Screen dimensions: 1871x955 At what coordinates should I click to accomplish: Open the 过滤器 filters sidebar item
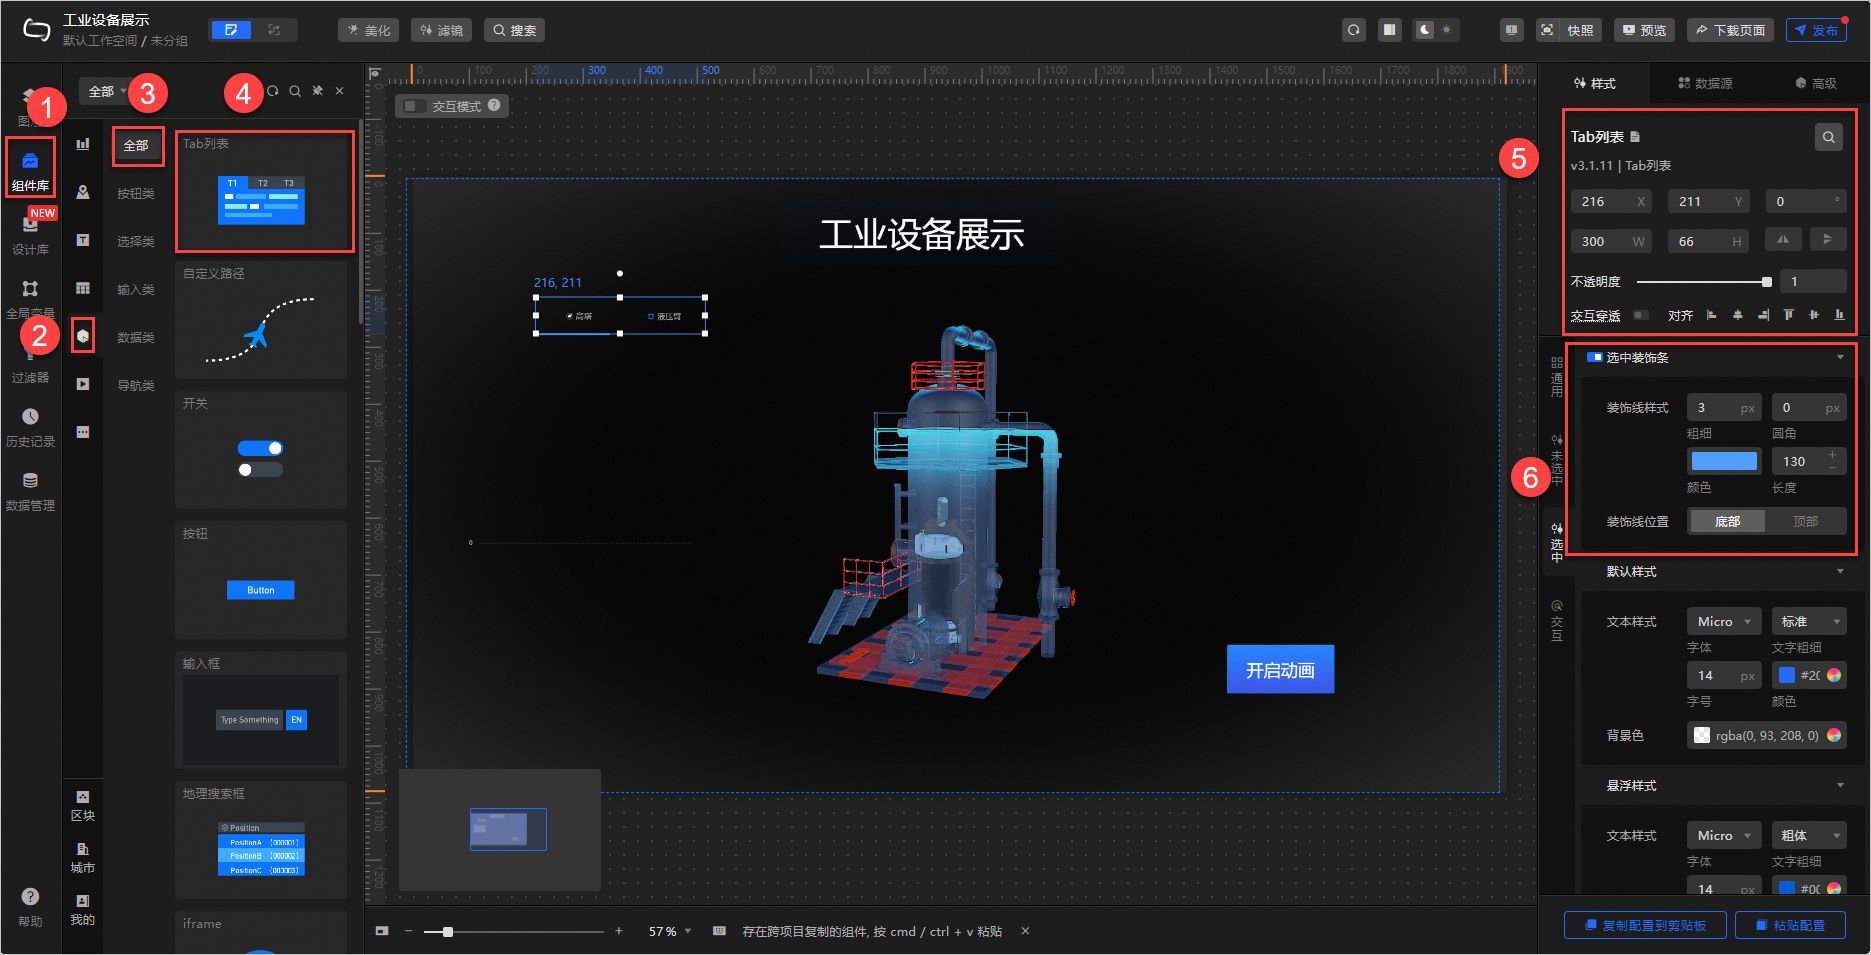(x=30, y=364)
